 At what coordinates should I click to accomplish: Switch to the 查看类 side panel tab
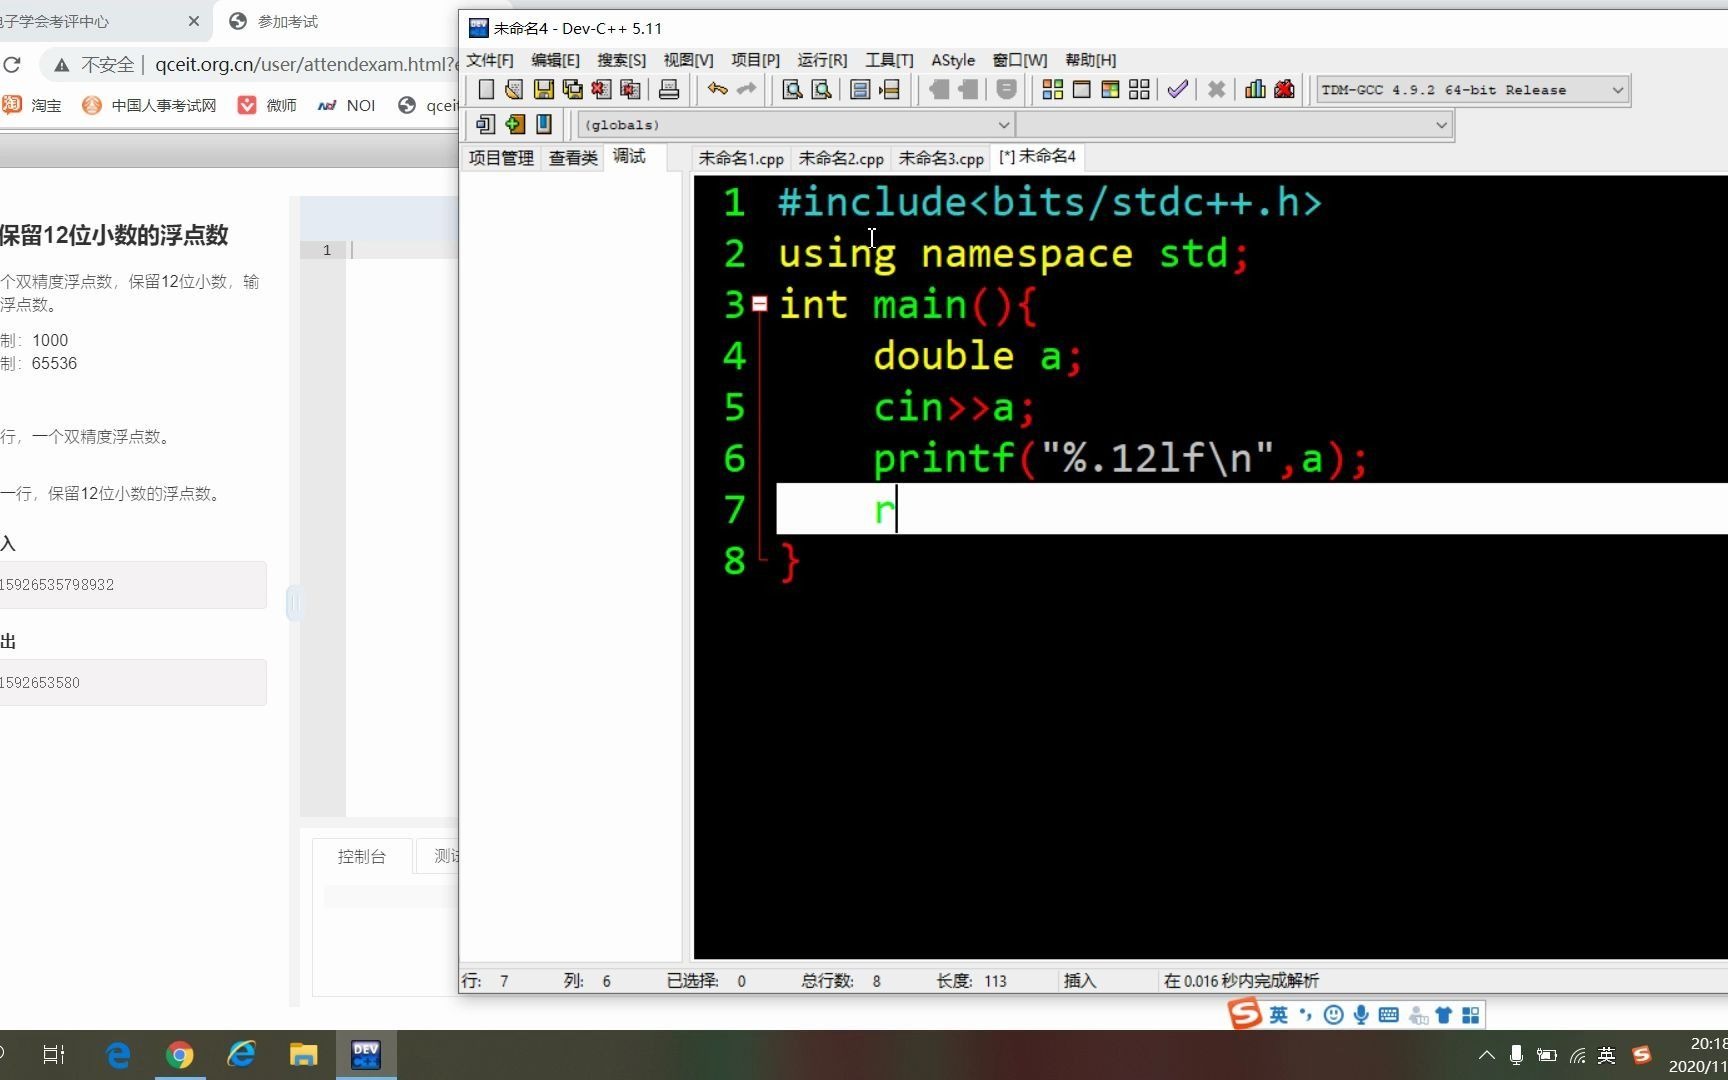[x=573, y=158]
